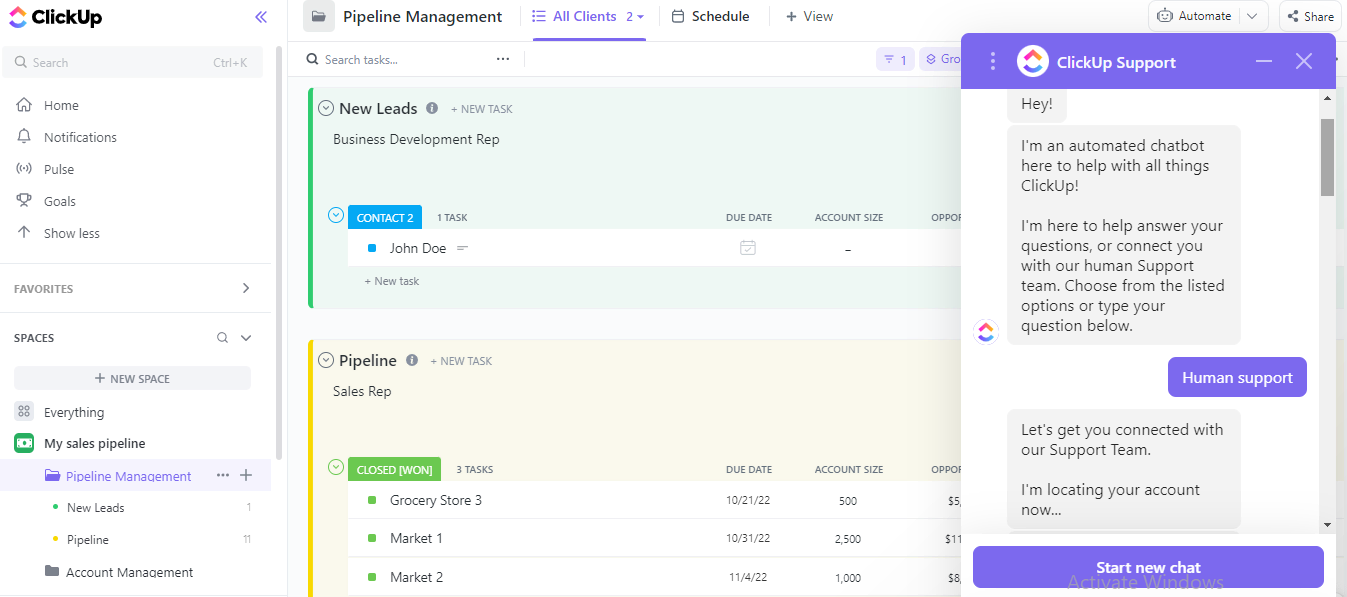This screenshot has width=1347, height=597.
Task: Open Pulse in the sidebar
Action: pyautogui.click(x=59, y=169)
